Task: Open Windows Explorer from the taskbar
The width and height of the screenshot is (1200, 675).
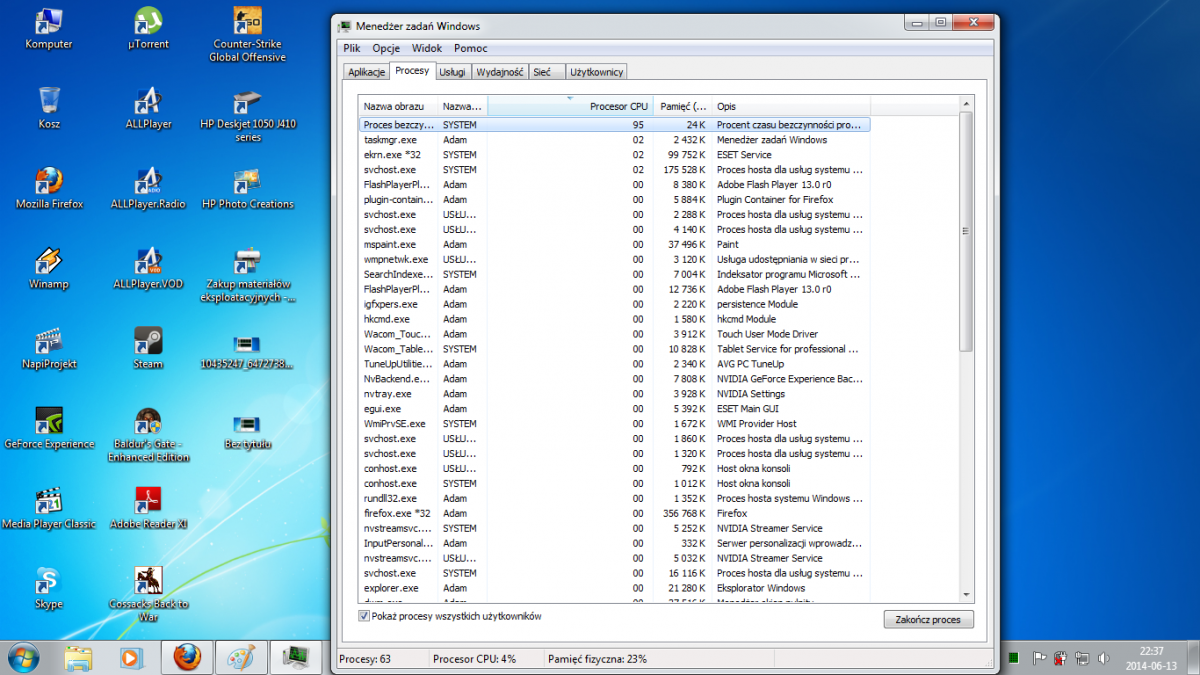Action: [79, 657]
